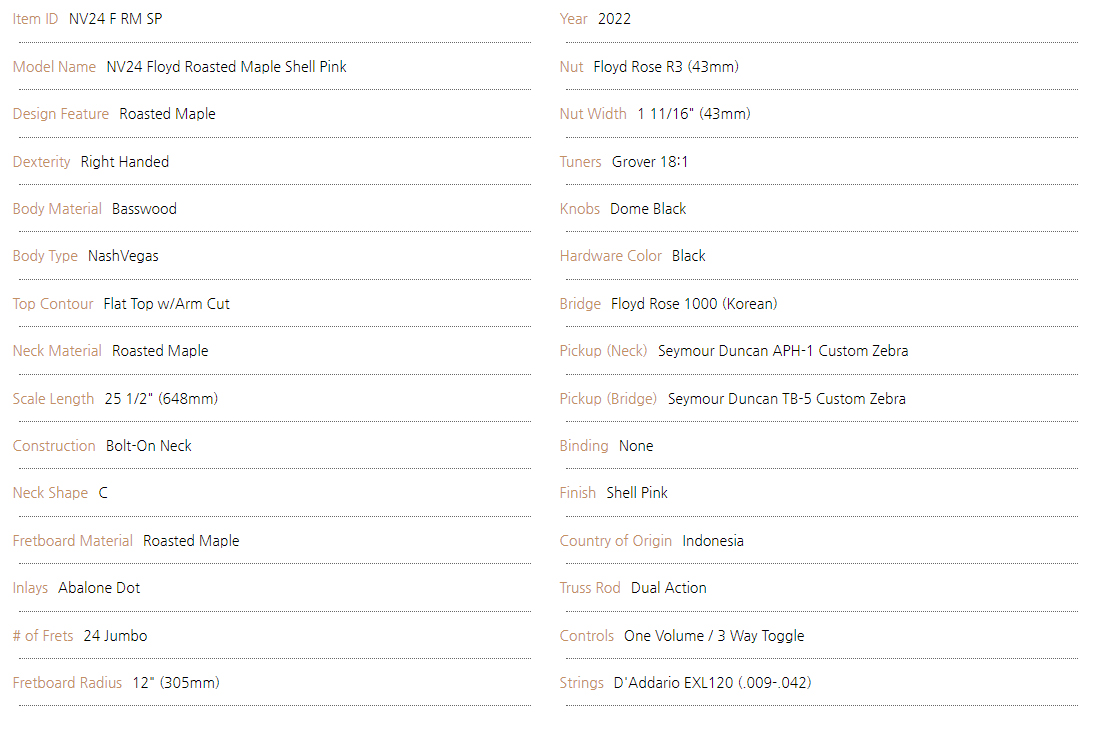
Task: Click the Top Contour label
Action: 53,304
